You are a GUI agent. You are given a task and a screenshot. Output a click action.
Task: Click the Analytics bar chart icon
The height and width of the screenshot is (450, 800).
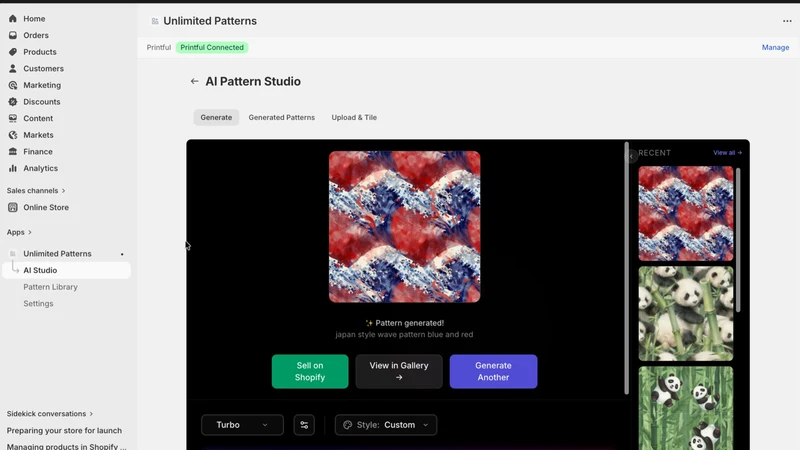pos(13,168)
